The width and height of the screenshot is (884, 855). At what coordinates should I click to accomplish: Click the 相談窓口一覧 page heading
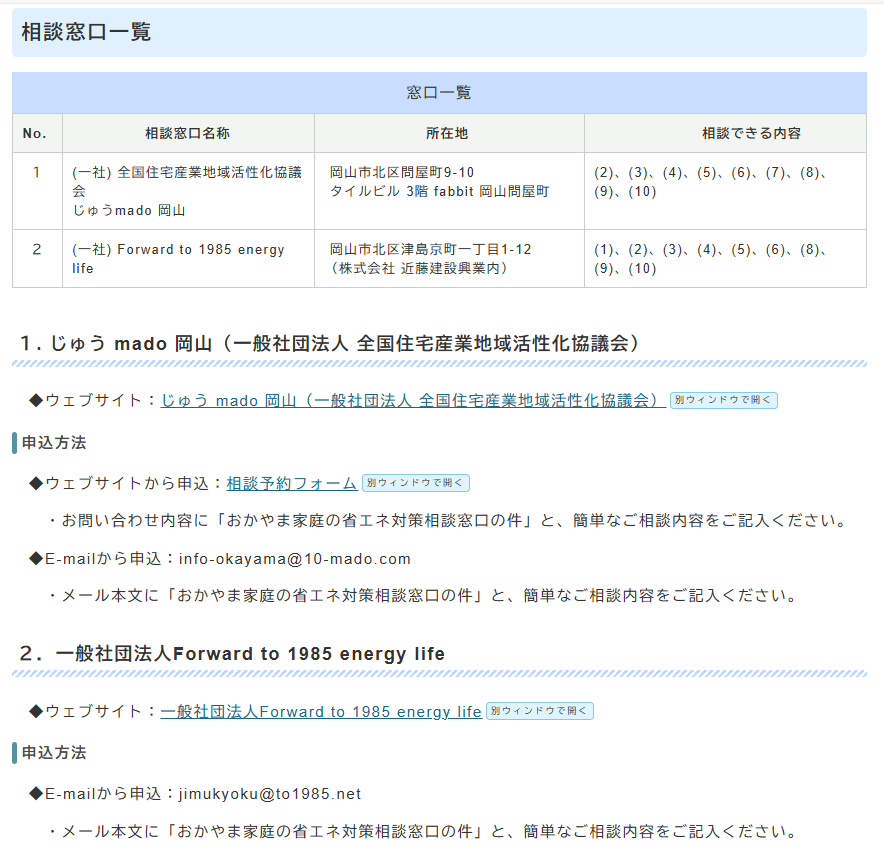coord(86,32)
